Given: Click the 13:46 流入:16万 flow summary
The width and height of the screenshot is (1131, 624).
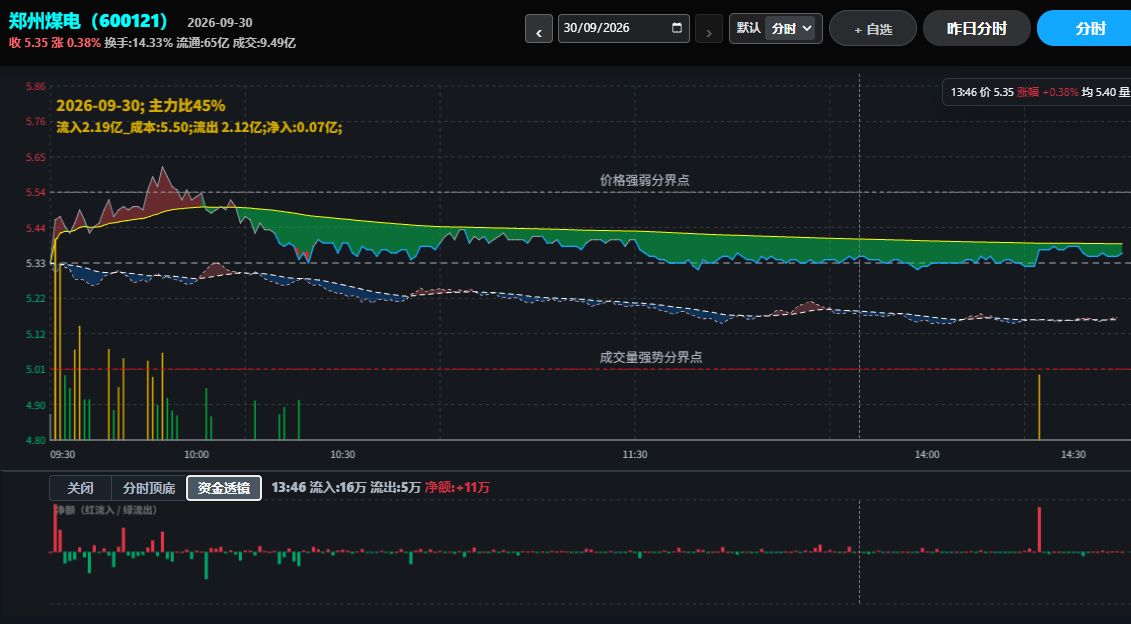Looking at the screenshot, I should coord(380,488).
